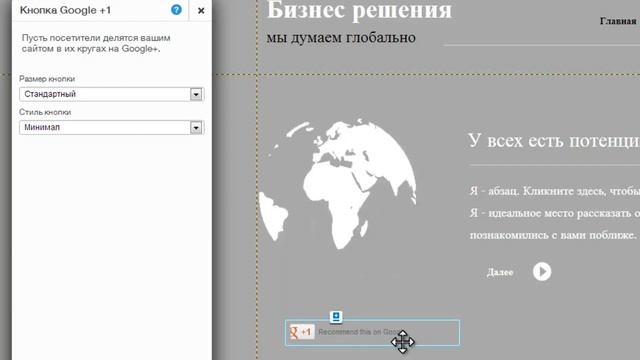Click the Размер кнопки label
Image resolution: width=640 pixels, height=360 pixels.
47,79
